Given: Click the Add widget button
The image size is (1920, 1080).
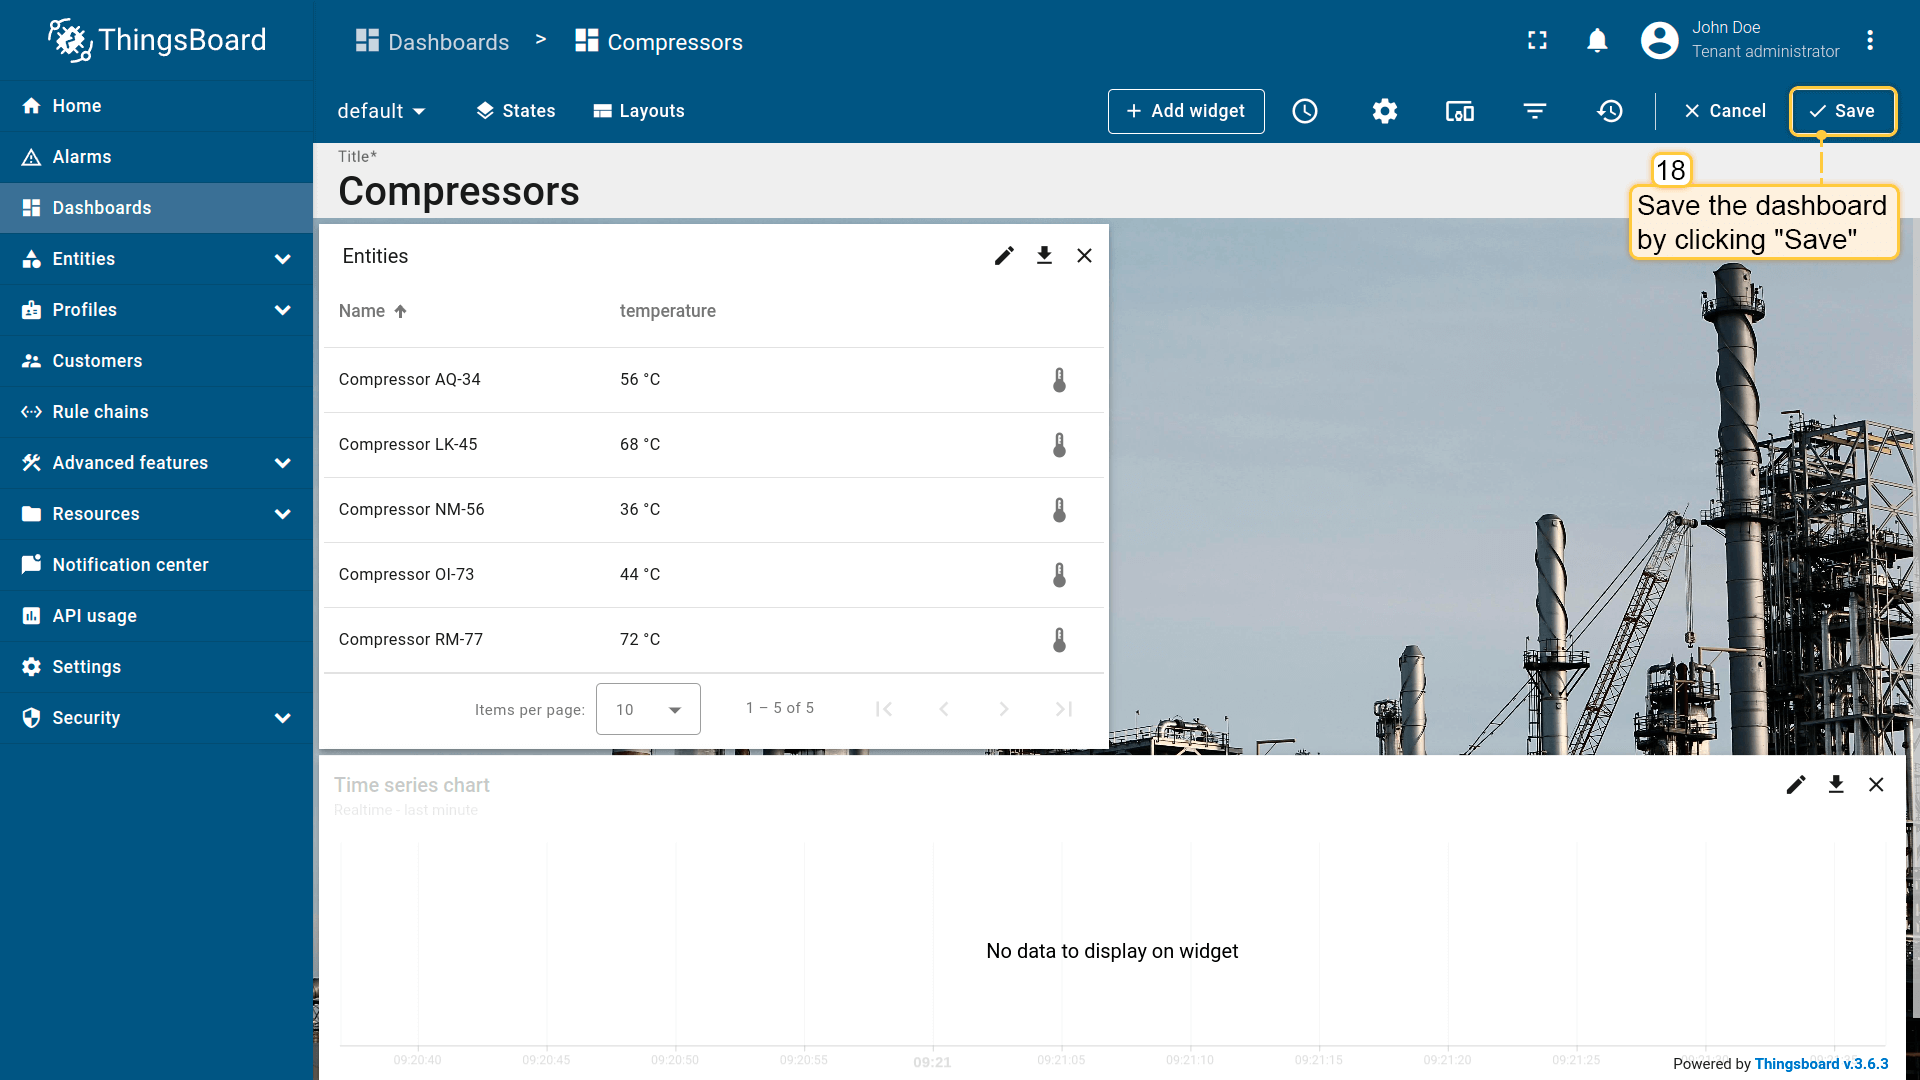Looking at the screenshot, I should click(x=1186, y=111).
